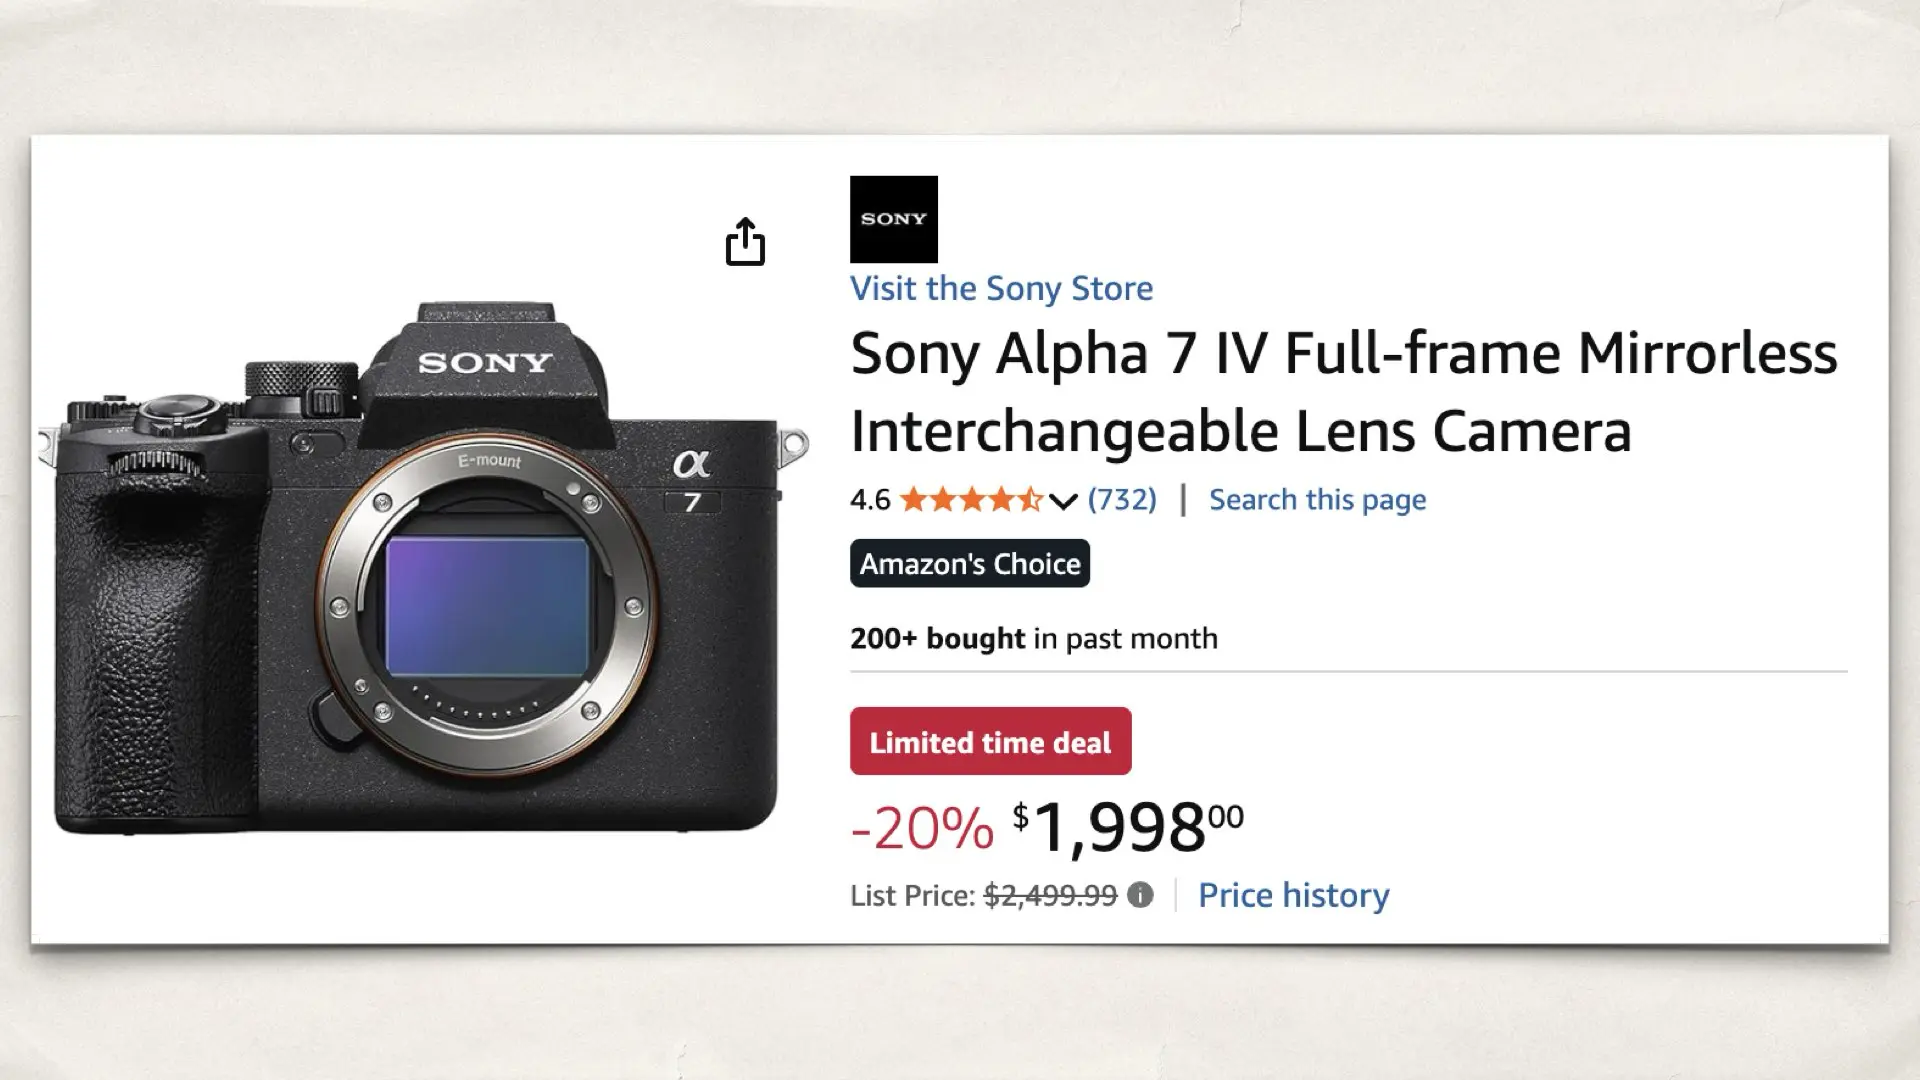Screen dimensions: 1920x1080
Task: Click the -20% discount percentage
Action: (x=921, y=824)
